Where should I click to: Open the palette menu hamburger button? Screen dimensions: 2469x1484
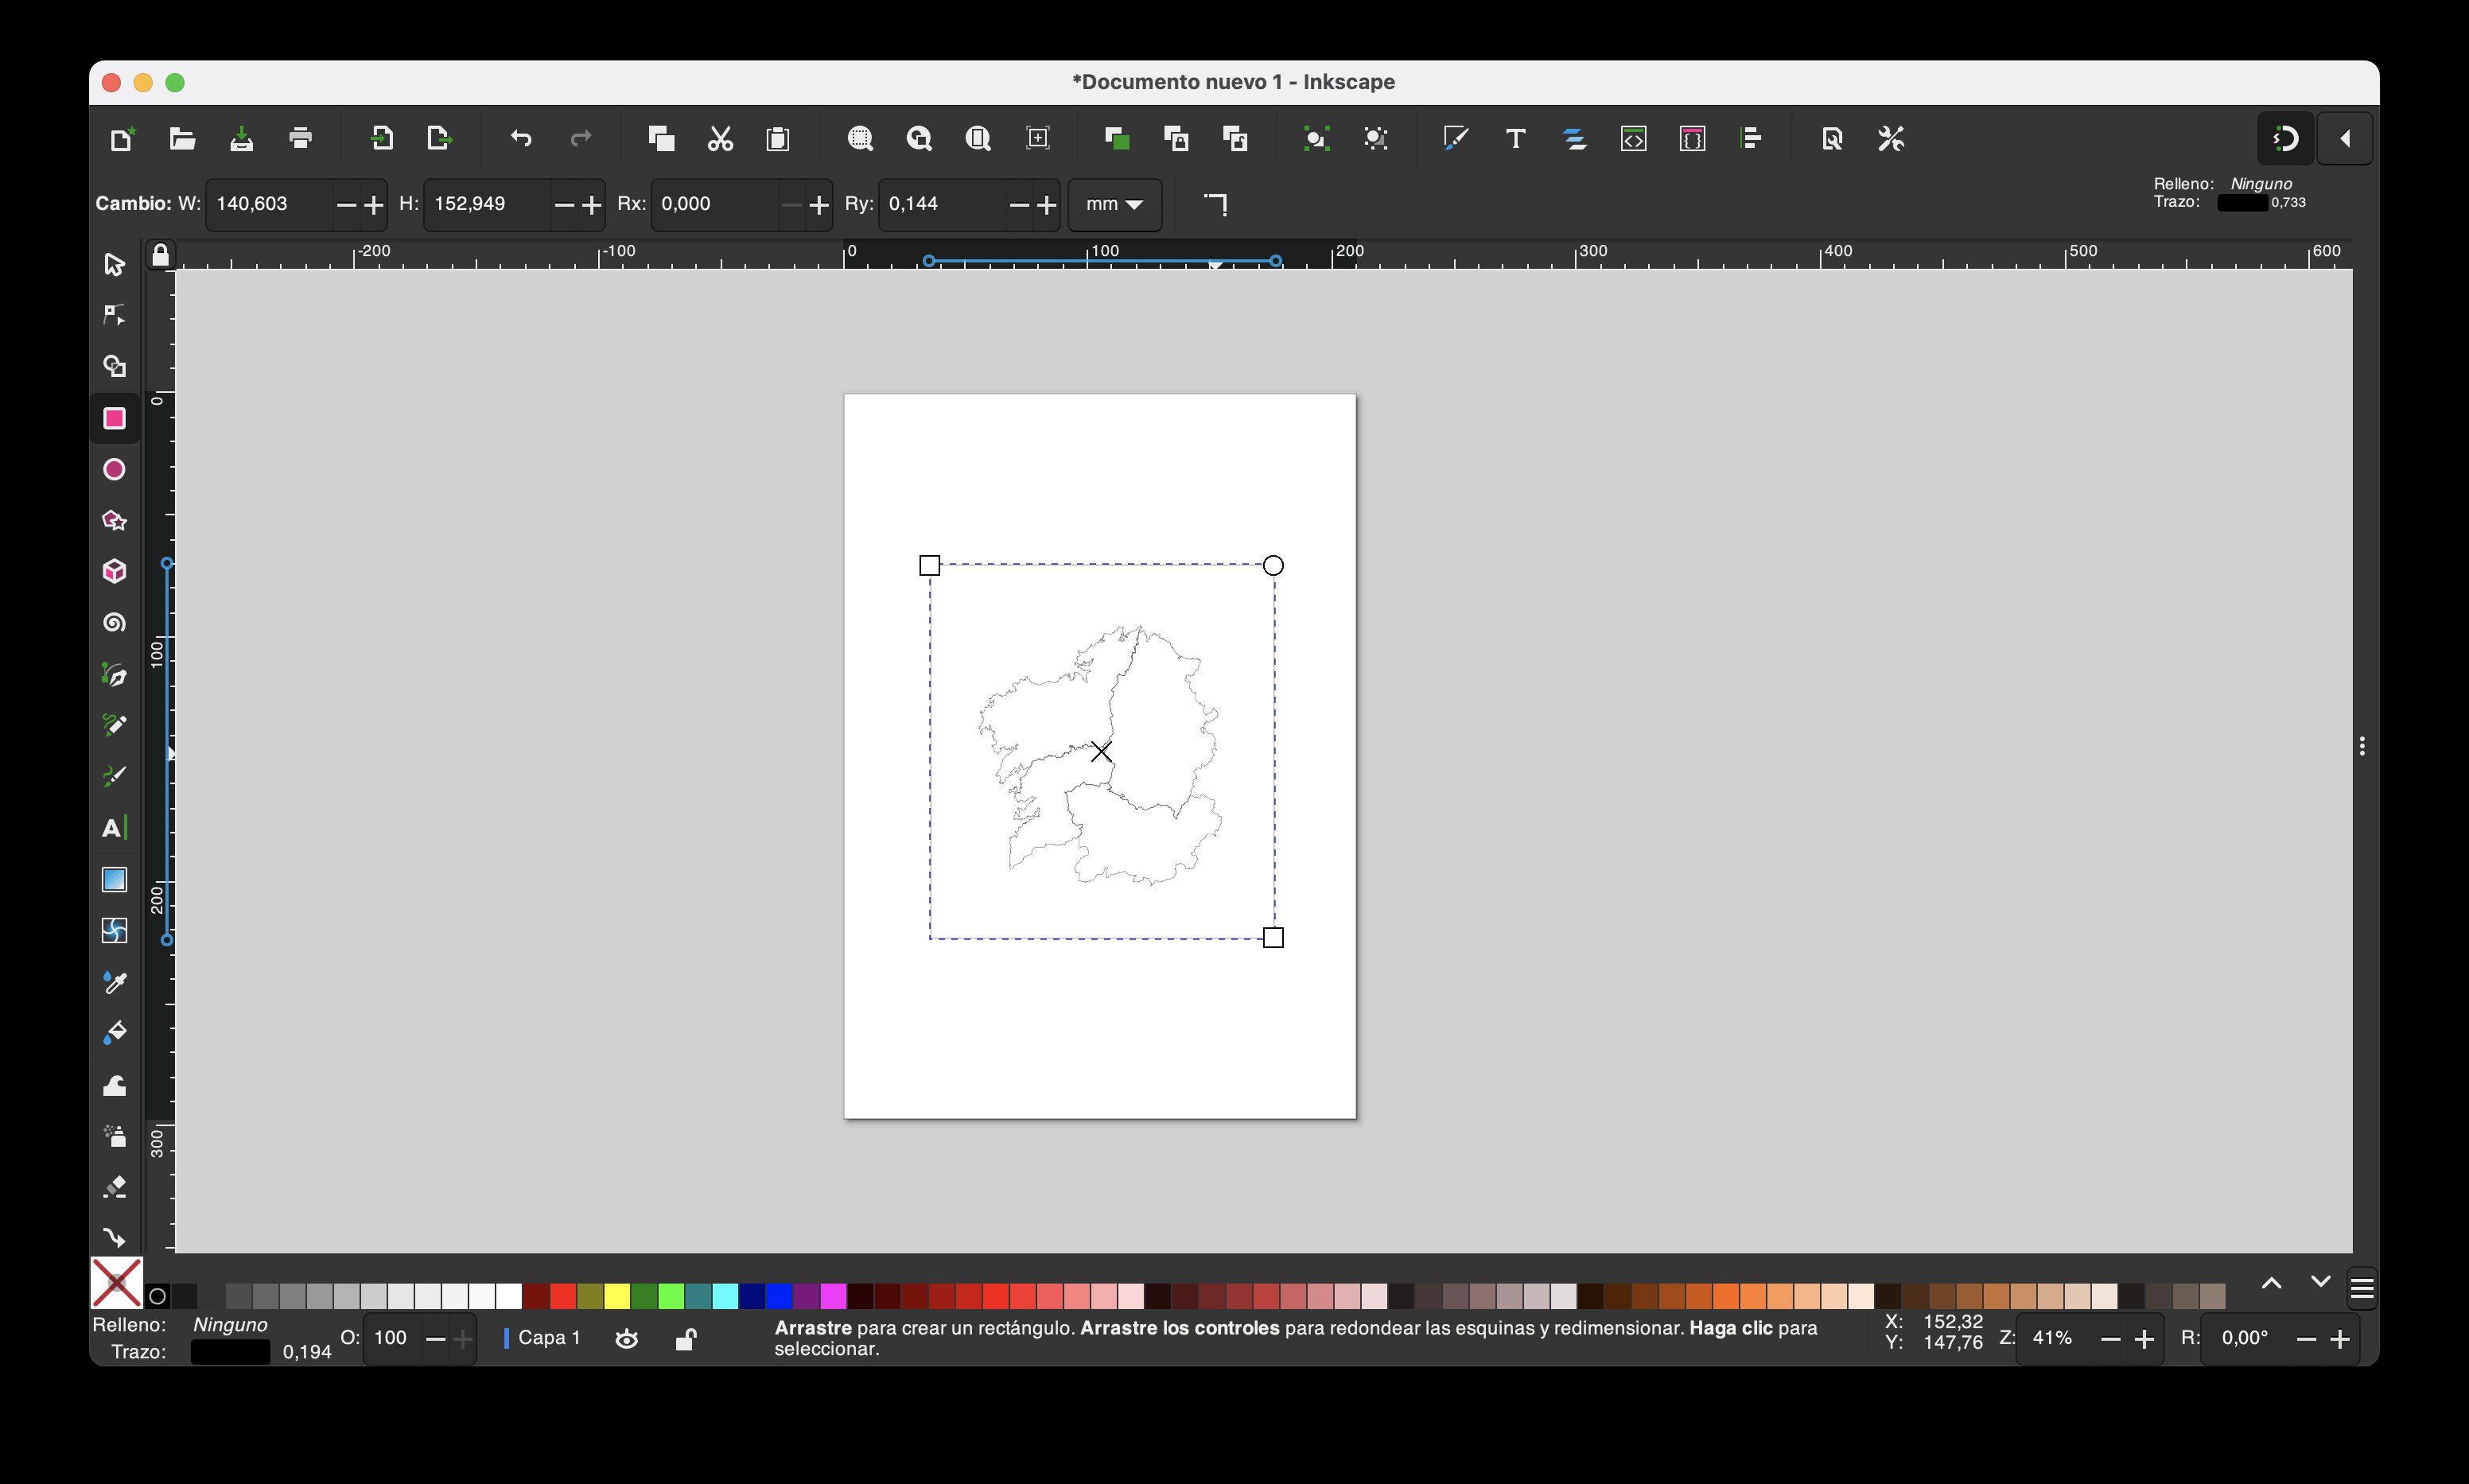tap(2362, 1288)
